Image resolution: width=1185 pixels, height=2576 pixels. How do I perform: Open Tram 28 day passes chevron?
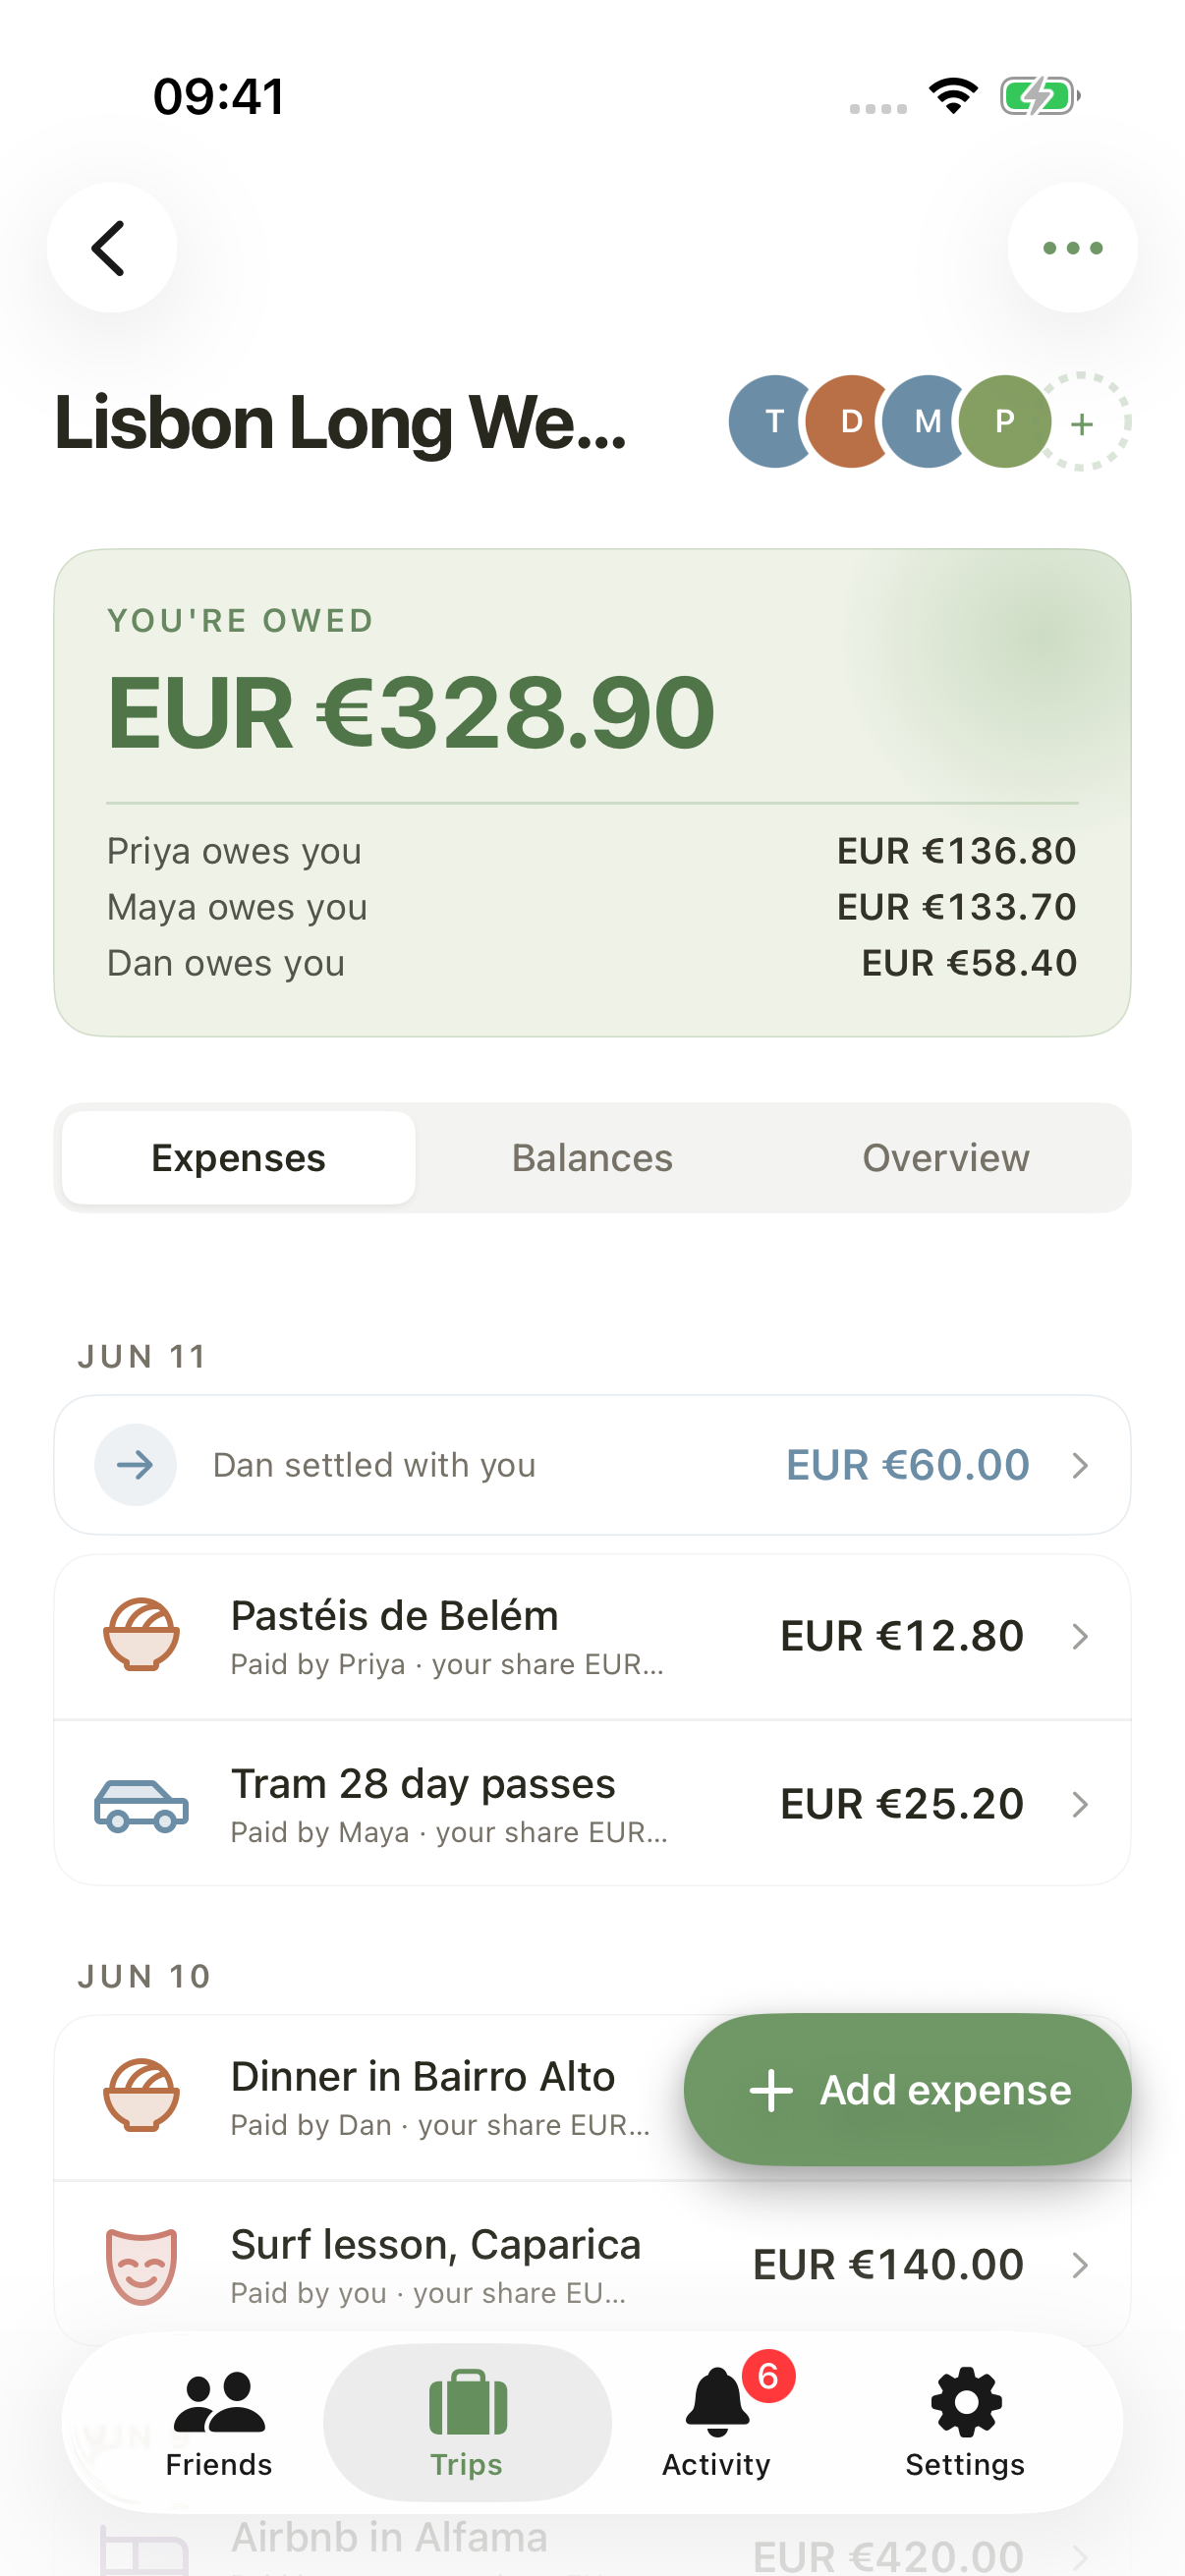pyautogui.click(x=1080, y=1805)
